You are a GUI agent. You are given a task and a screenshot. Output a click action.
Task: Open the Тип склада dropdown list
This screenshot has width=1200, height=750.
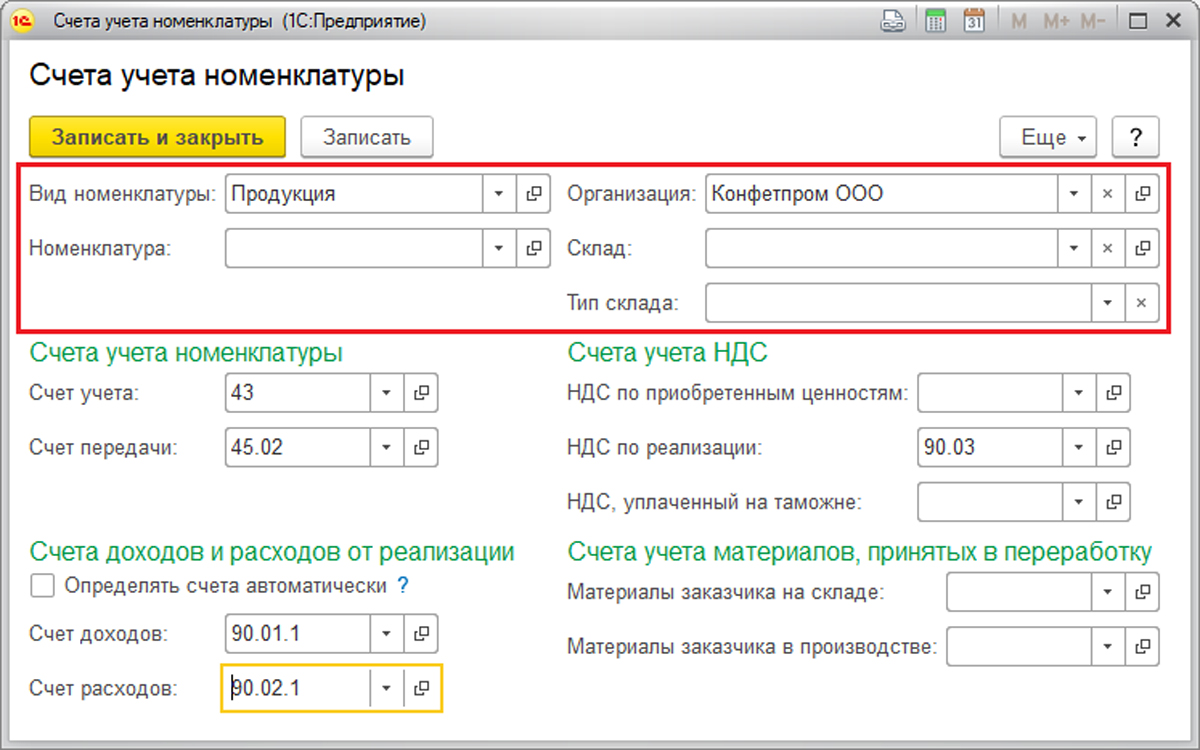[1108, 302]
